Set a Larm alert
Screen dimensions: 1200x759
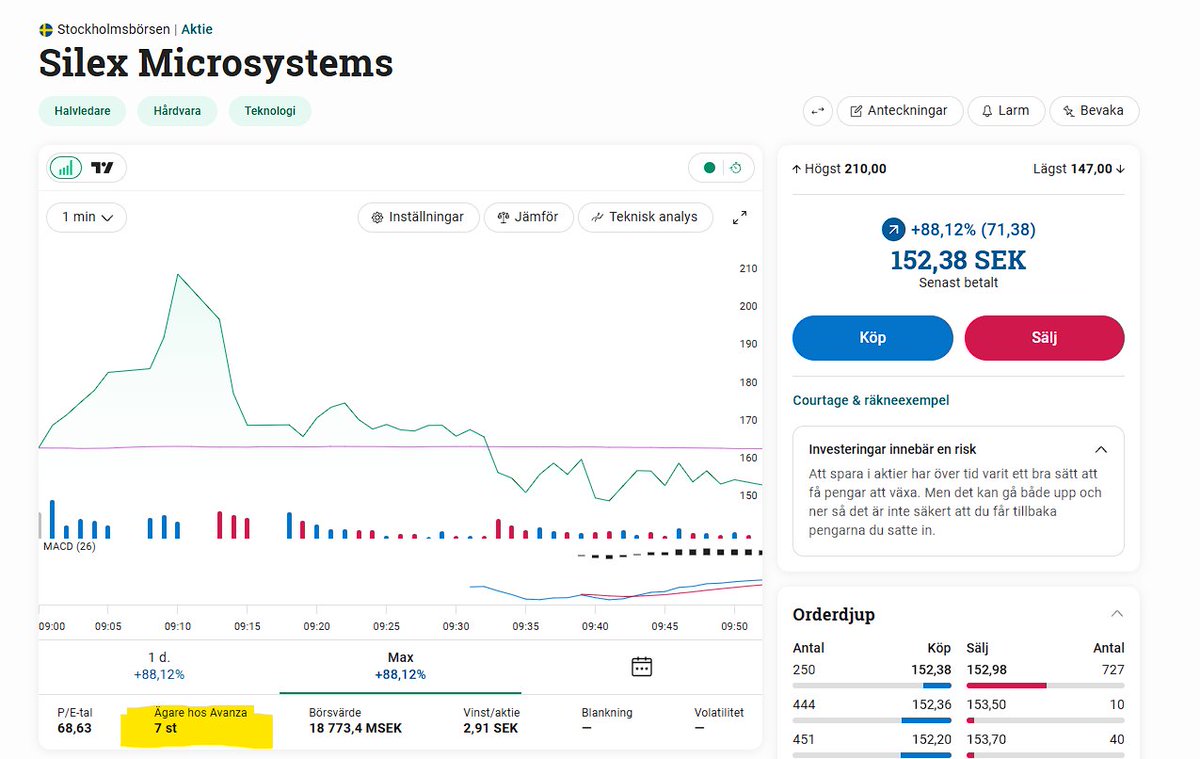(1006, 111)
